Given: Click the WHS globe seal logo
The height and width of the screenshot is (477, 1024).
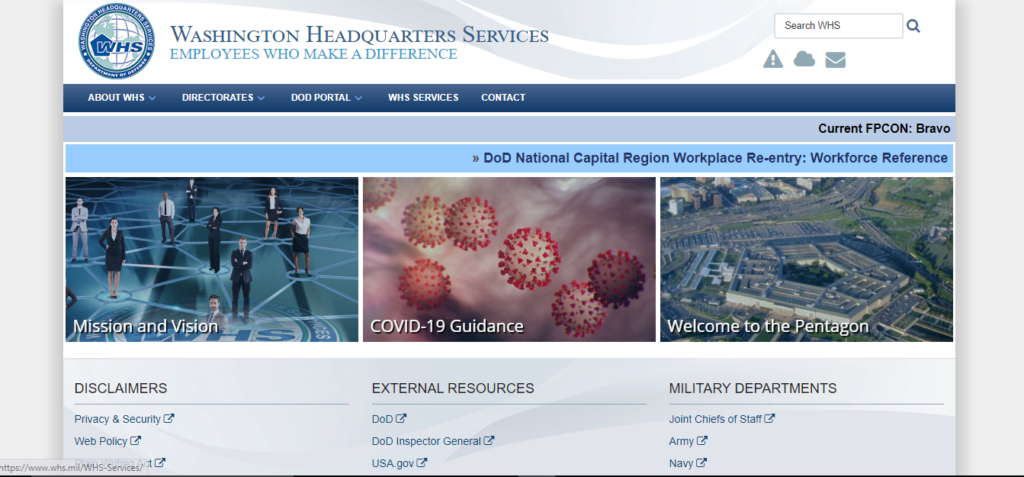Looking at the screenshot, I should 116,42.
